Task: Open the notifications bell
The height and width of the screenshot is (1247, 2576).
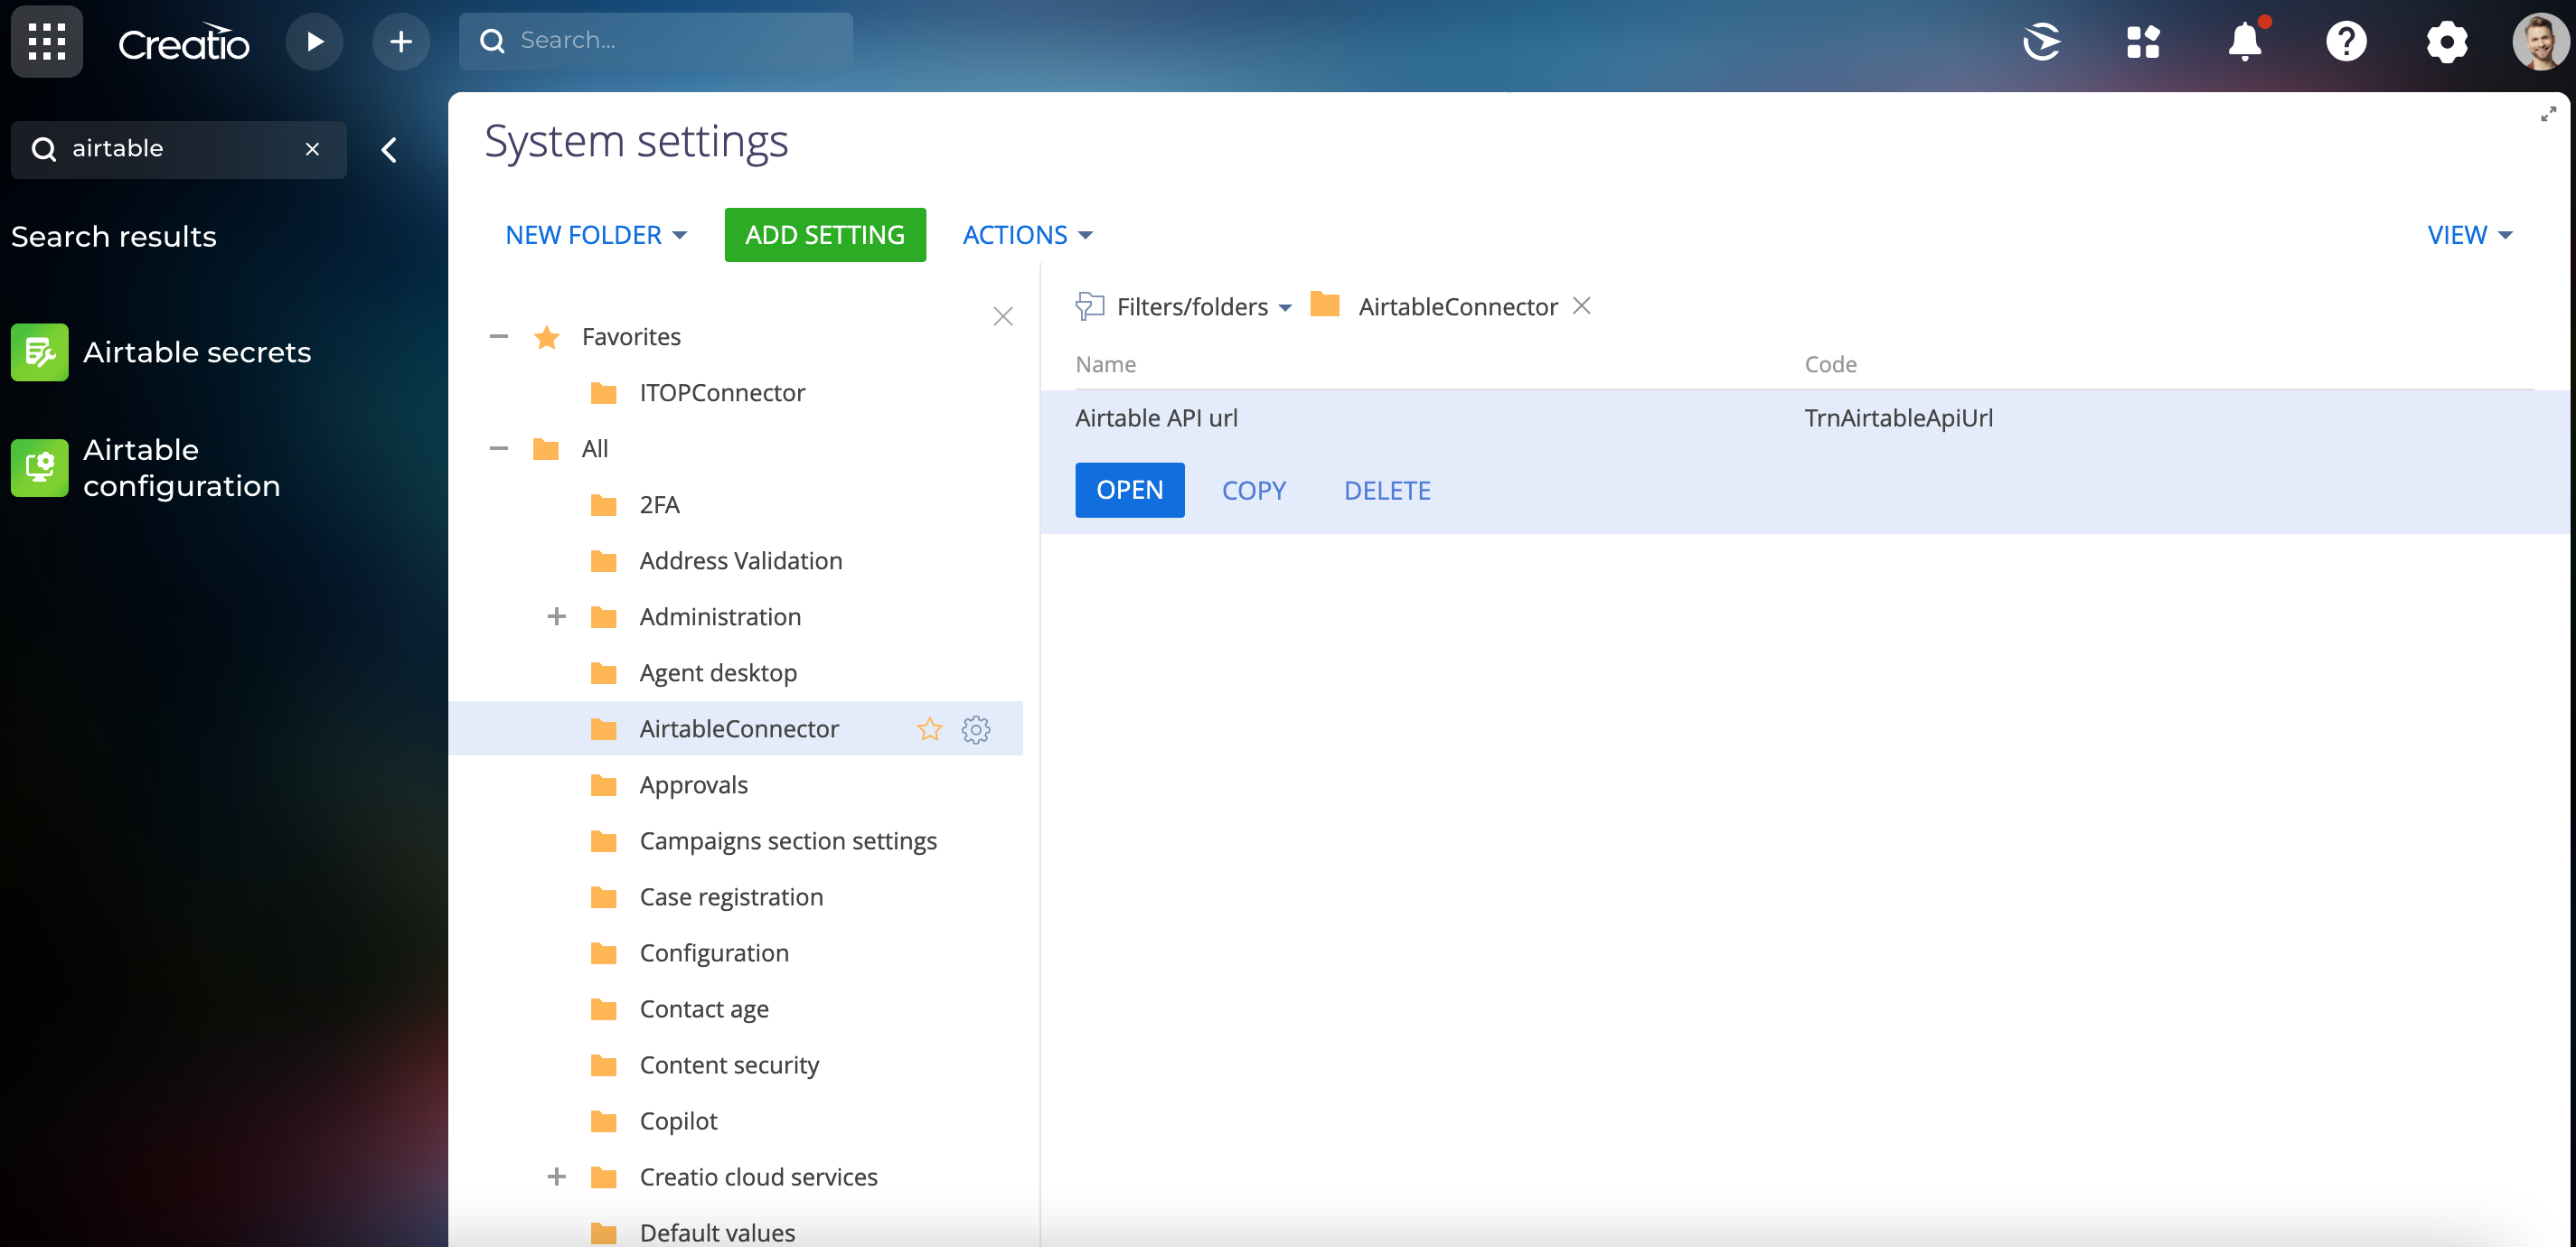Action: point(2245,41)
